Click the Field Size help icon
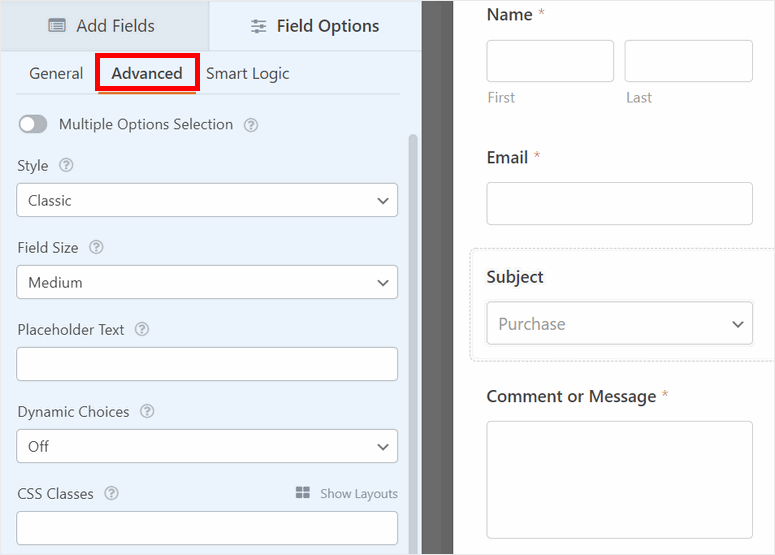Screen dimensions: 775x555 (96, 248)
